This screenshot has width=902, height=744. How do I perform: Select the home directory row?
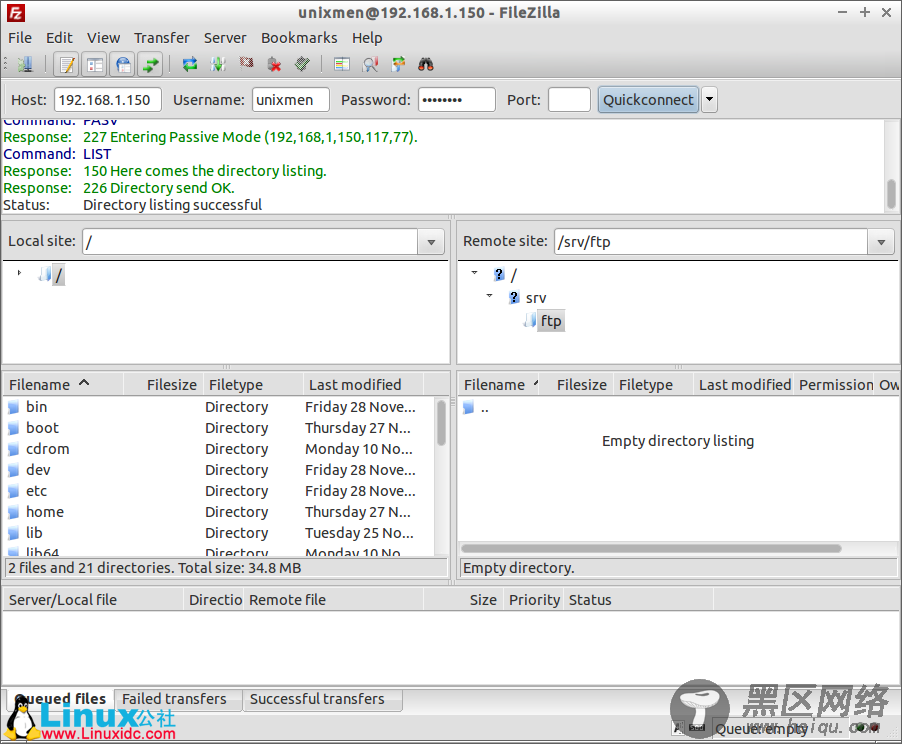(219, 512)
